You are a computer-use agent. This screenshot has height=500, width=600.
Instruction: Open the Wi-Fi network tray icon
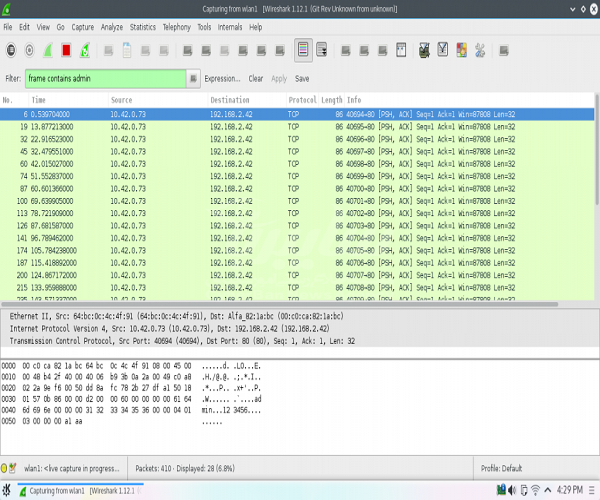pos(535,490)
